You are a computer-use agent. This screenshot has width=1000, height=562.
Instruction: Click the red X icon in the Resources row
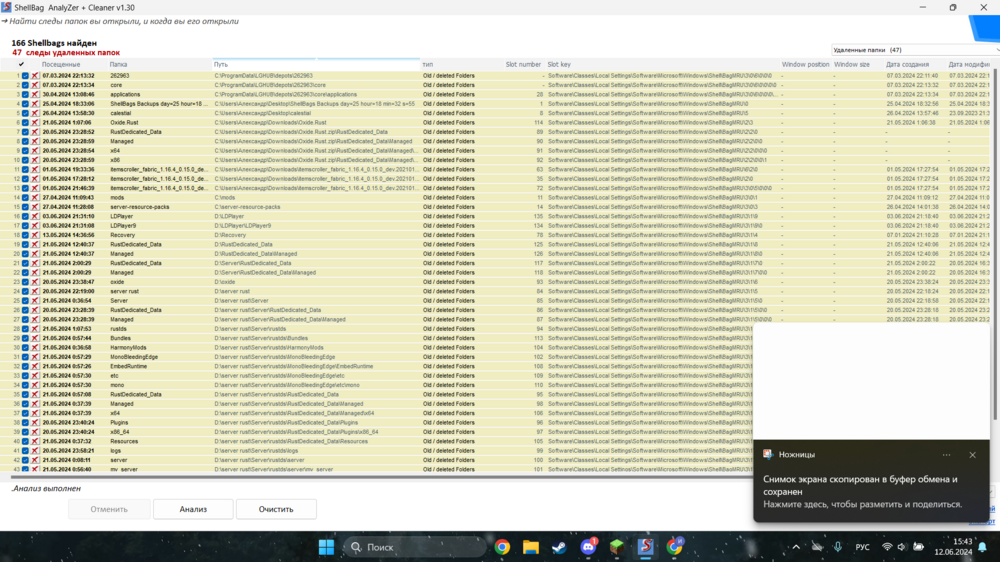pyautogui.click(x=35, y=441)
